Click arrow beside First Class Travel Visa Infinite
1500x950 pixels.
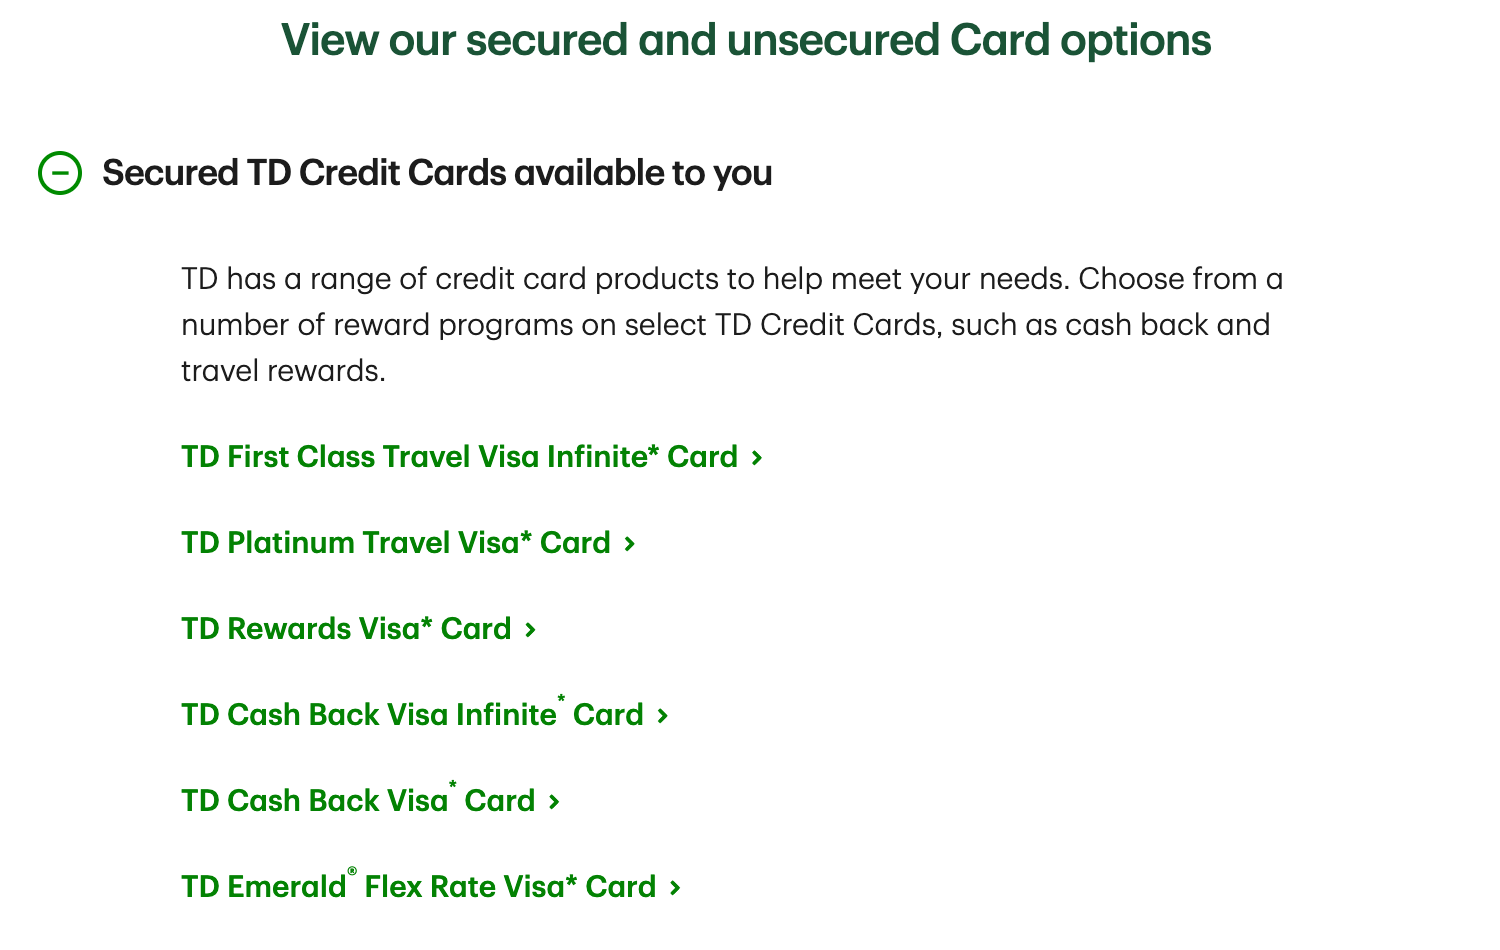(x=757, y=458)
